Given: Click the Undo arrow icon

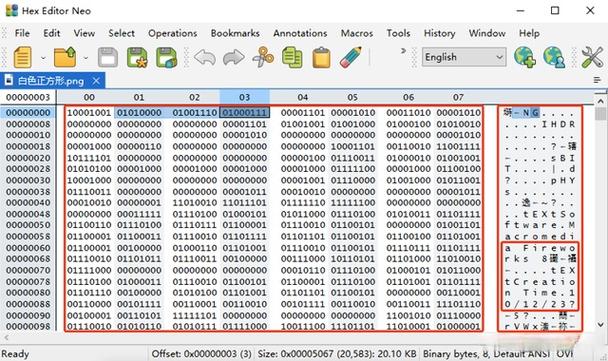Looking at the screenshot, I should coord(204,58).
